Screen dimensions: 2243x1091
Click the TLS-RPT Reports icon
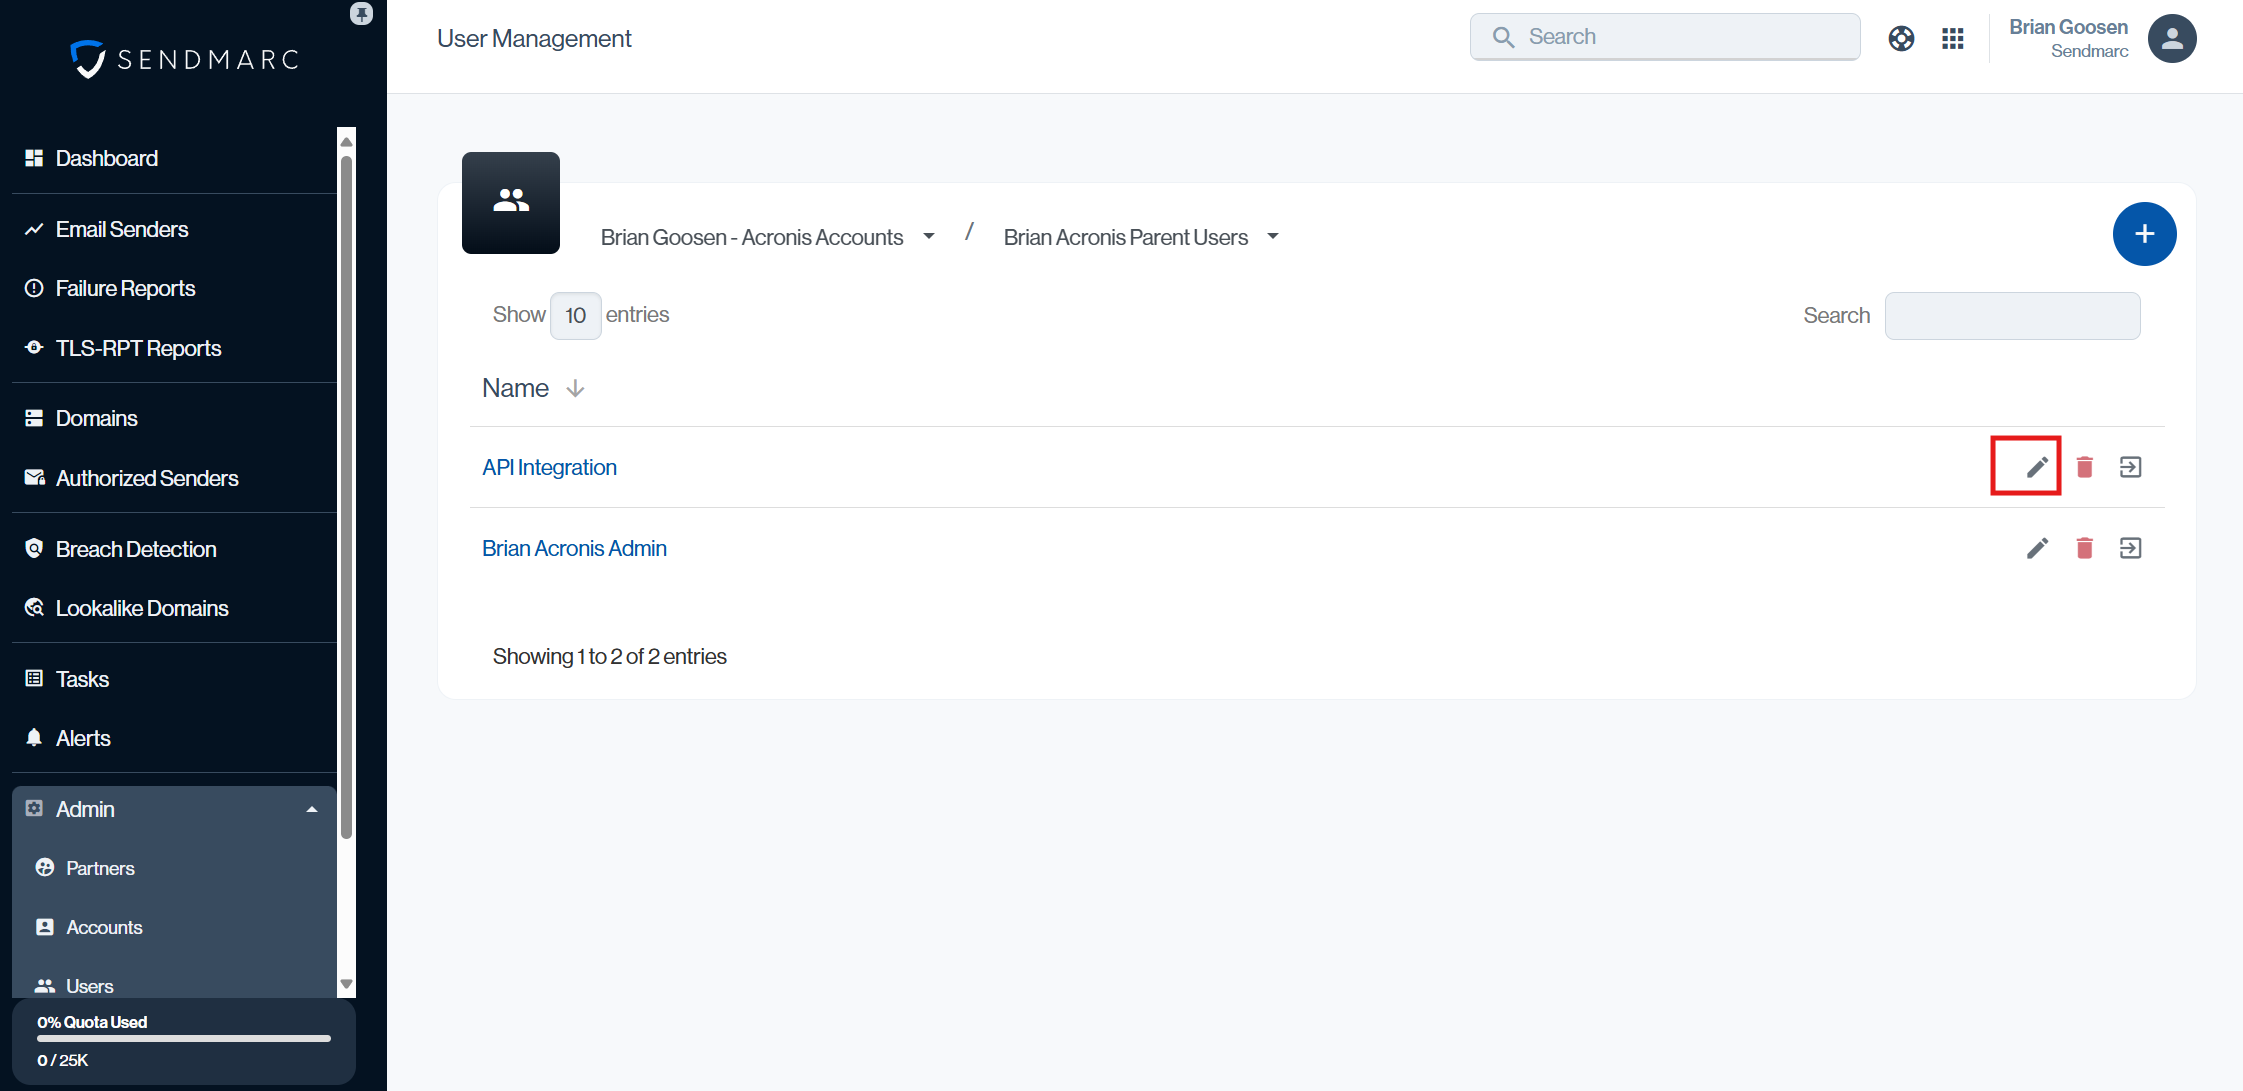(34, 347)
